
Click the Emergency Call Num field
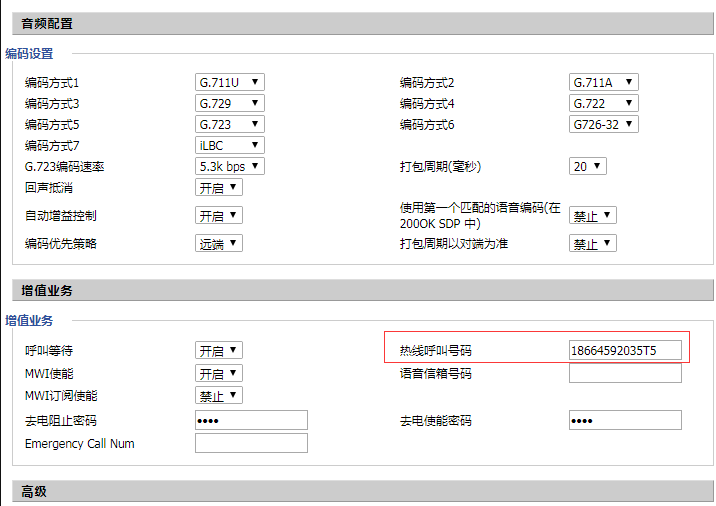click(x=251, y=443)
